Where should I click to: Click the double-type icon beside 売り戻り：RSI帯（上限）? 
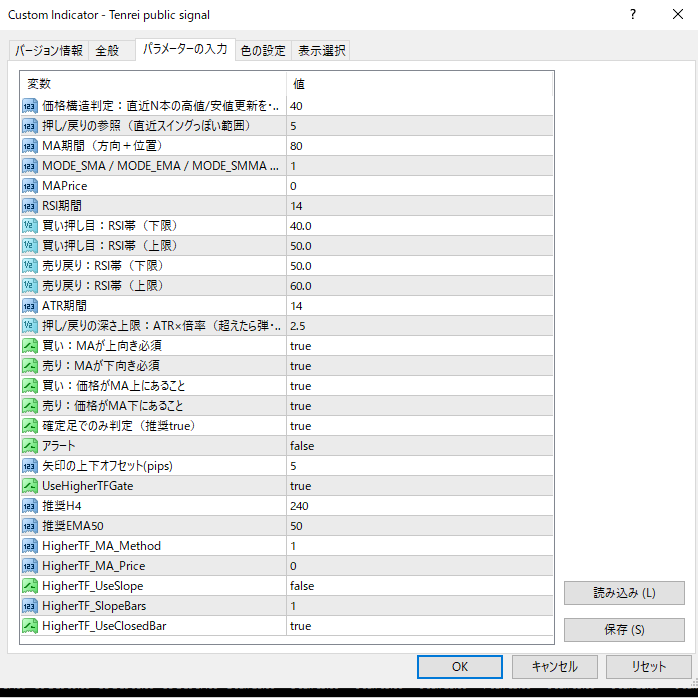coord(30,286)
